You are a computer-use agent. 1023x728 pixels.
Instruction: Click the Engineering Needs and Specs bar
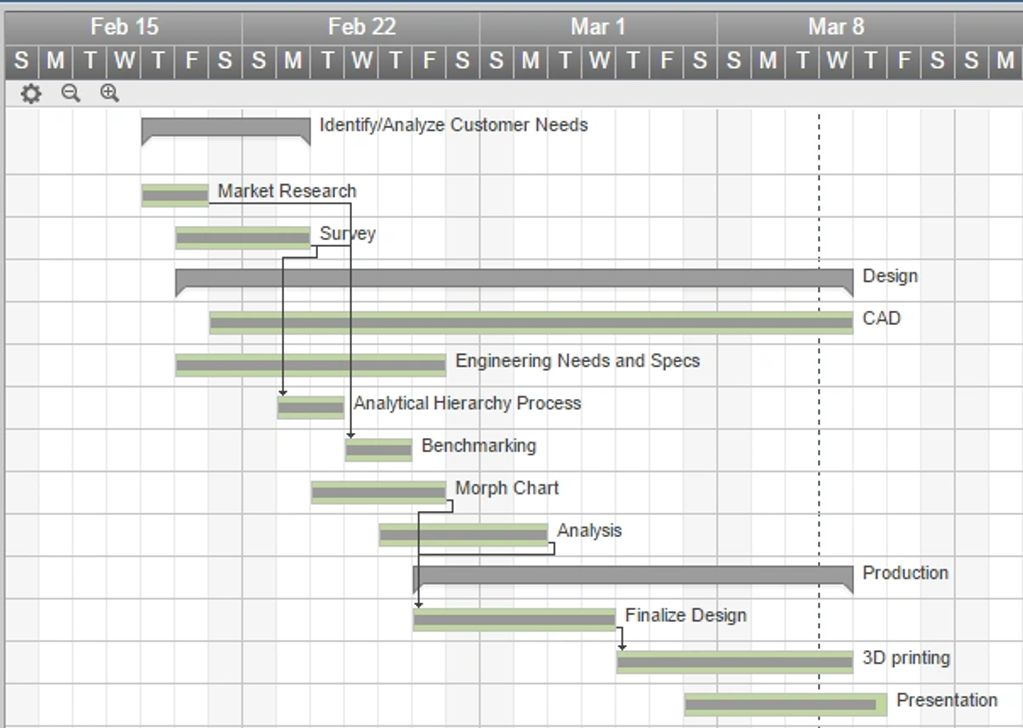(x=310, y=365)
